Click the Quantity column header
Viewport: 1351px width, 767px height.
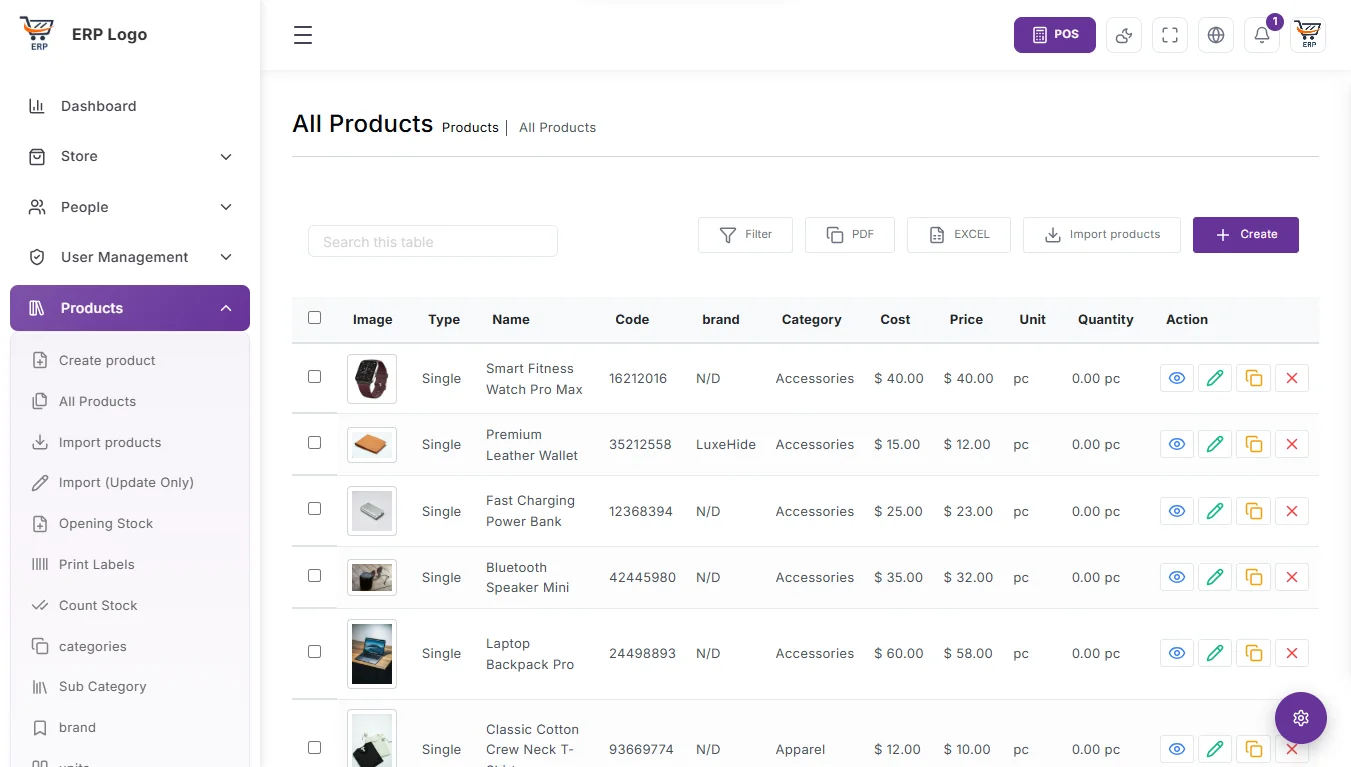[1106, 320]
